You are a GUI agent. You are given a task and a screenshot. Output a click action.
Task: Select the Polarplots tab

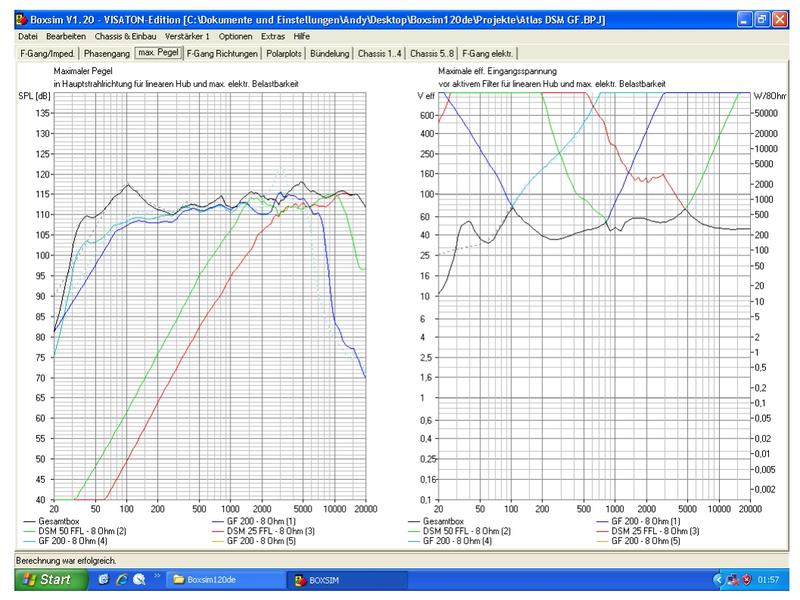pos(284,52)
